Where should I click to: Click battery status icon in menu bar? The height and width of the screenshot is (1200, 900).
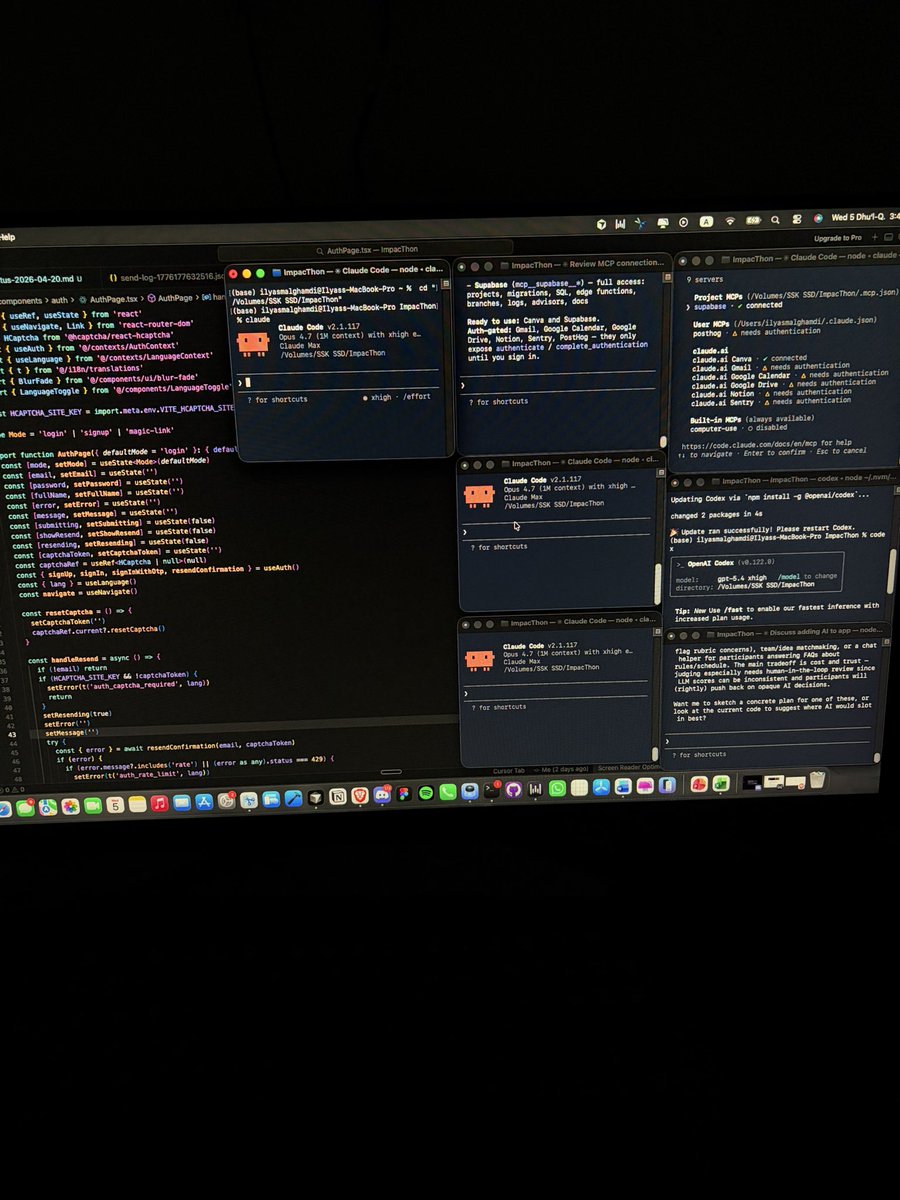[753, 221]
